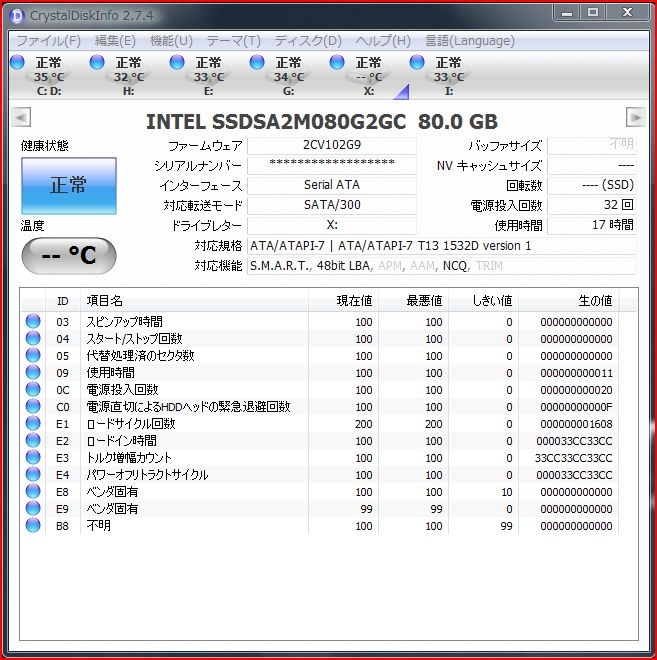
Task: Select the E: disk 33 °C
Action: 200,76
